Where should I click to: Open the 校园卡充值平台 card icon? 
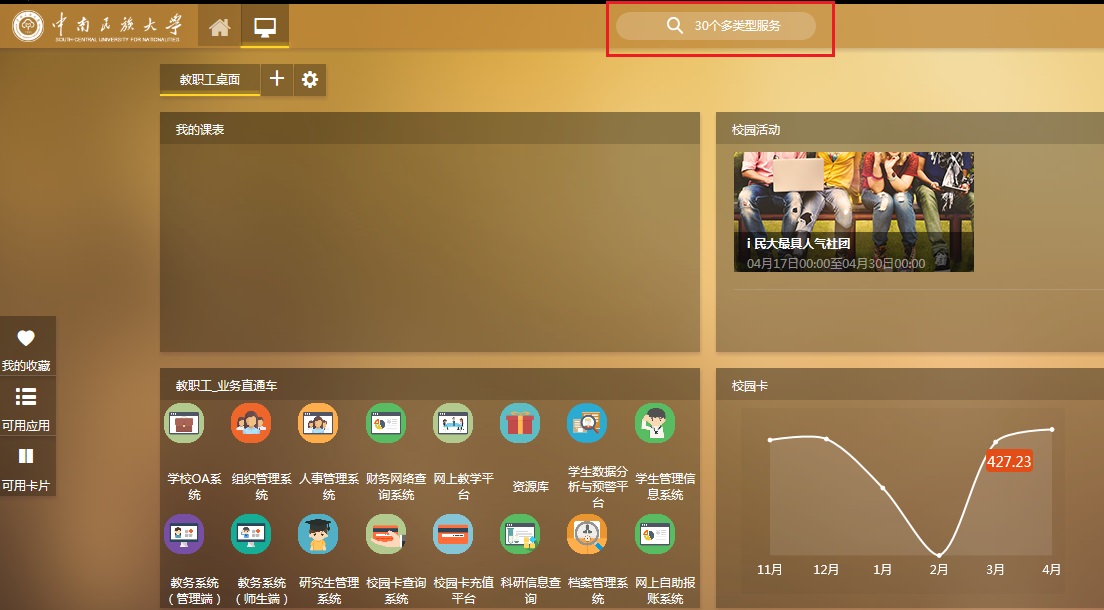click(x=453, y=535)
